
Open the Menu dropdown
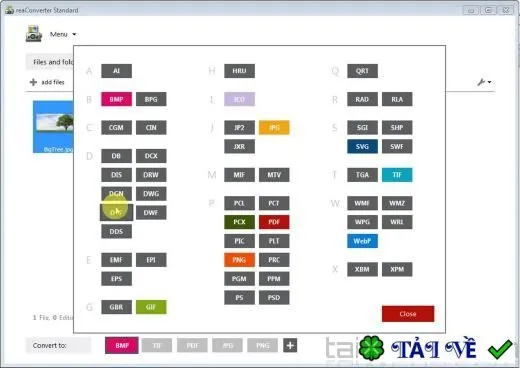pos(63,34)
